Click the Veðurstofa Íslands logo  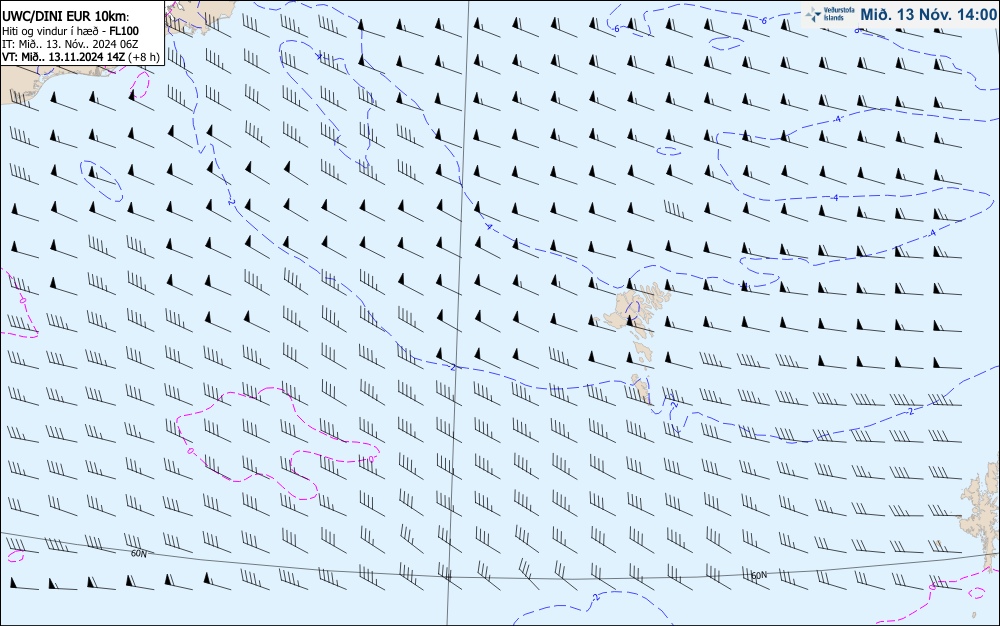click(x=830, y=14)
